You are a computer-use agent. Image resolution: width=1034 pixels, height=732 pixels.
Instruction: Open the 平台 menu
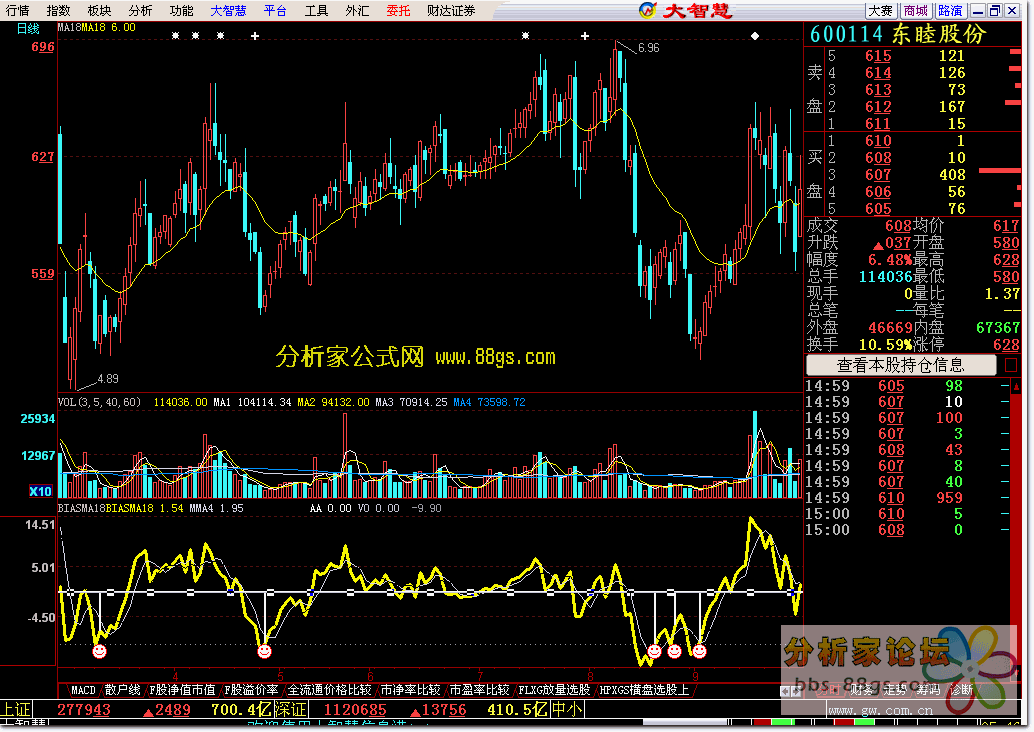(275, 11)
